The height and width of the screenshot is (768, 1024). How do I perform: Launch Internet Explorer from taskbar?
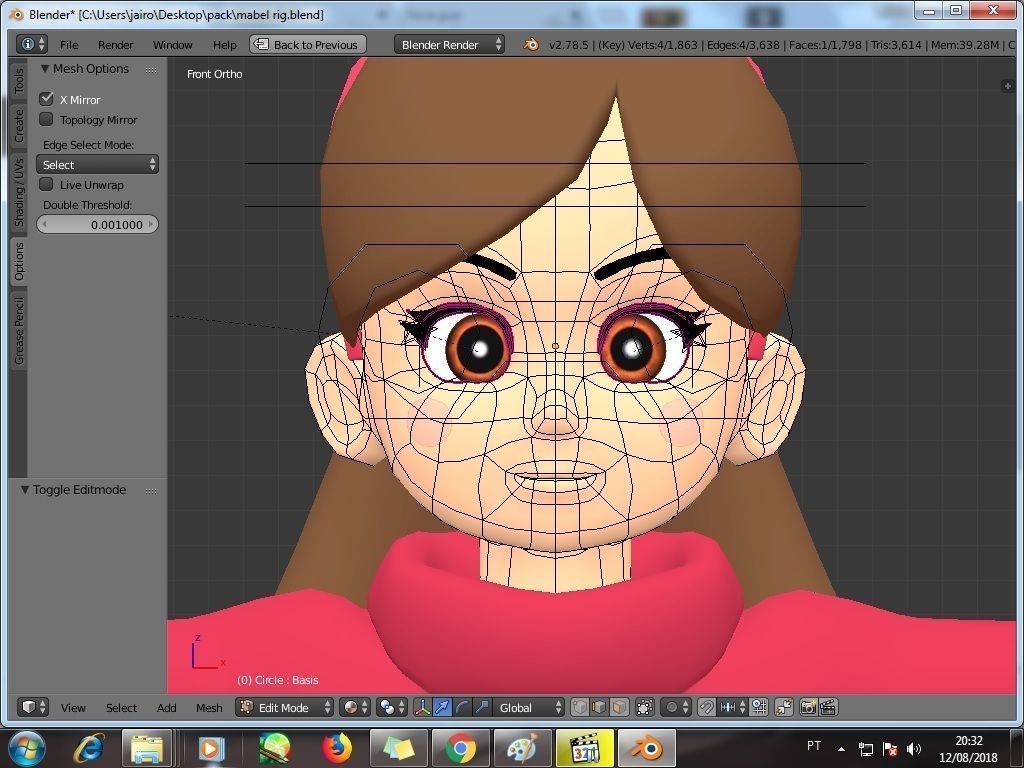90,748
